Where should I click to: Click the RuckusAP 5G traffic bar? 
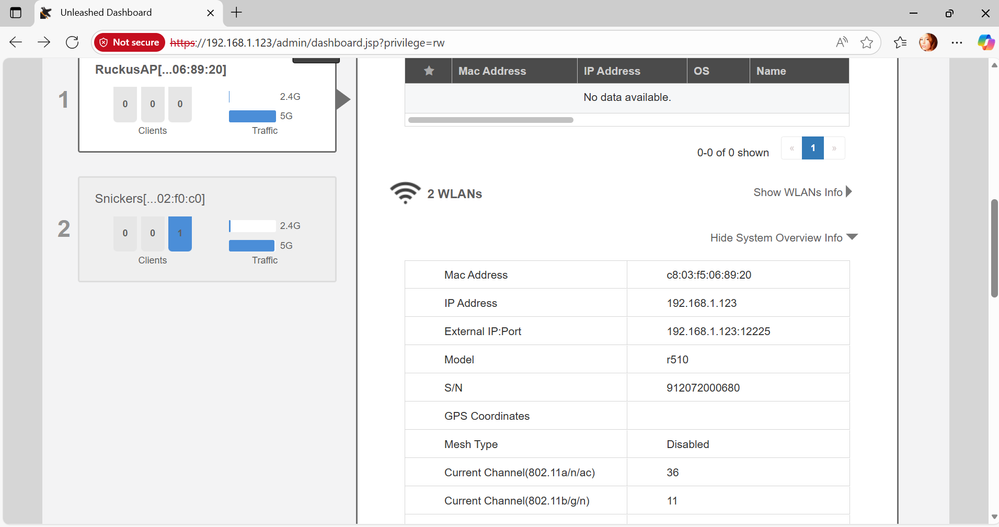pyautogui.click(x=252, y=116)
